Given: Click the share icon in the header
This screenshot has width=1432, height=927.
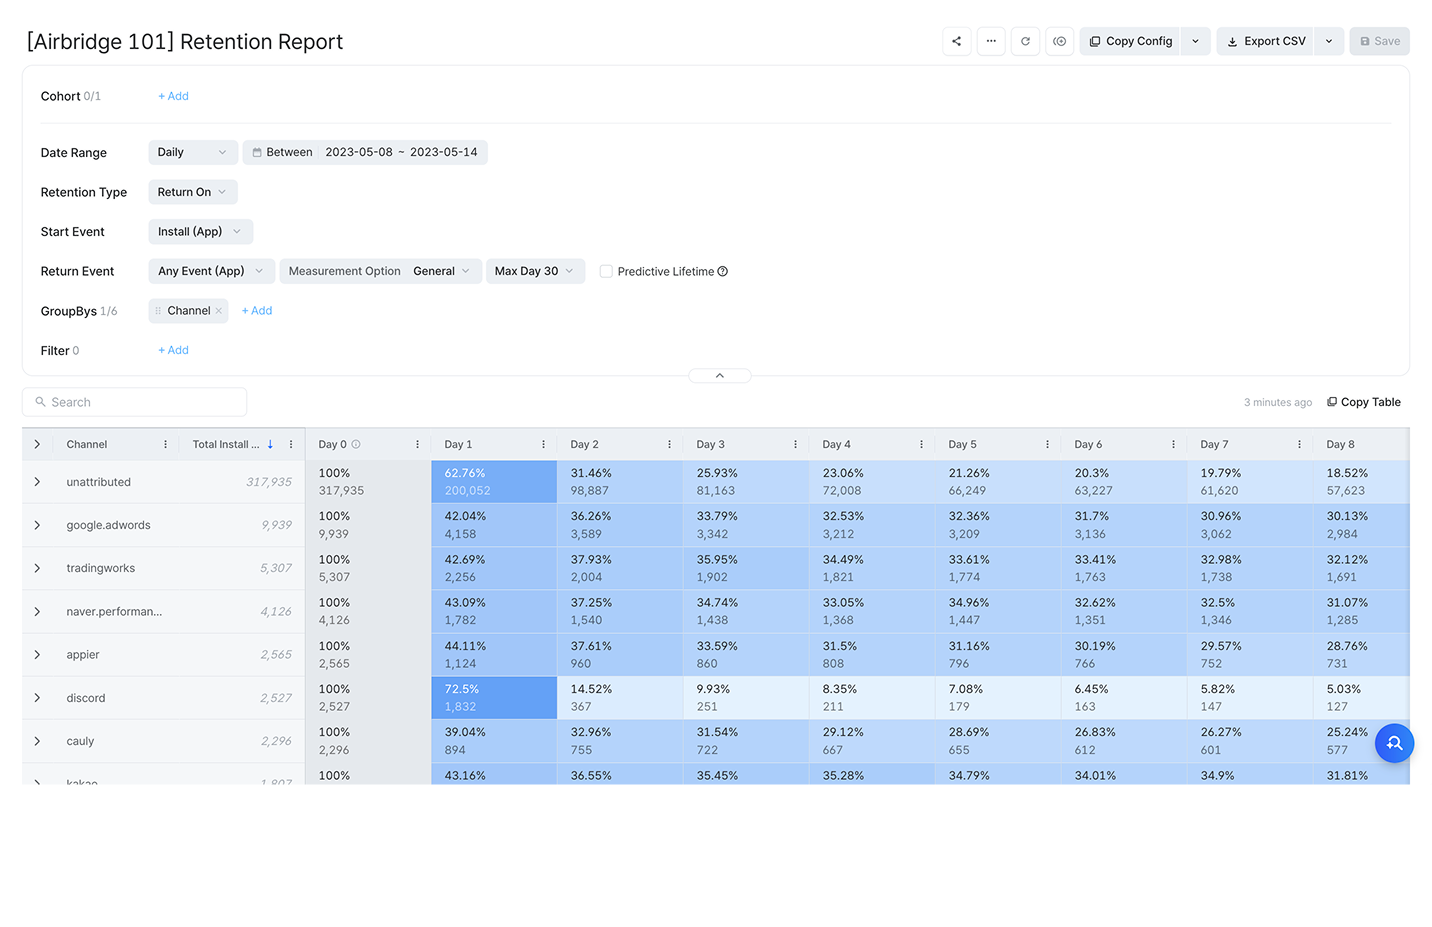Looking at the screenshot, I should point(956,41).
